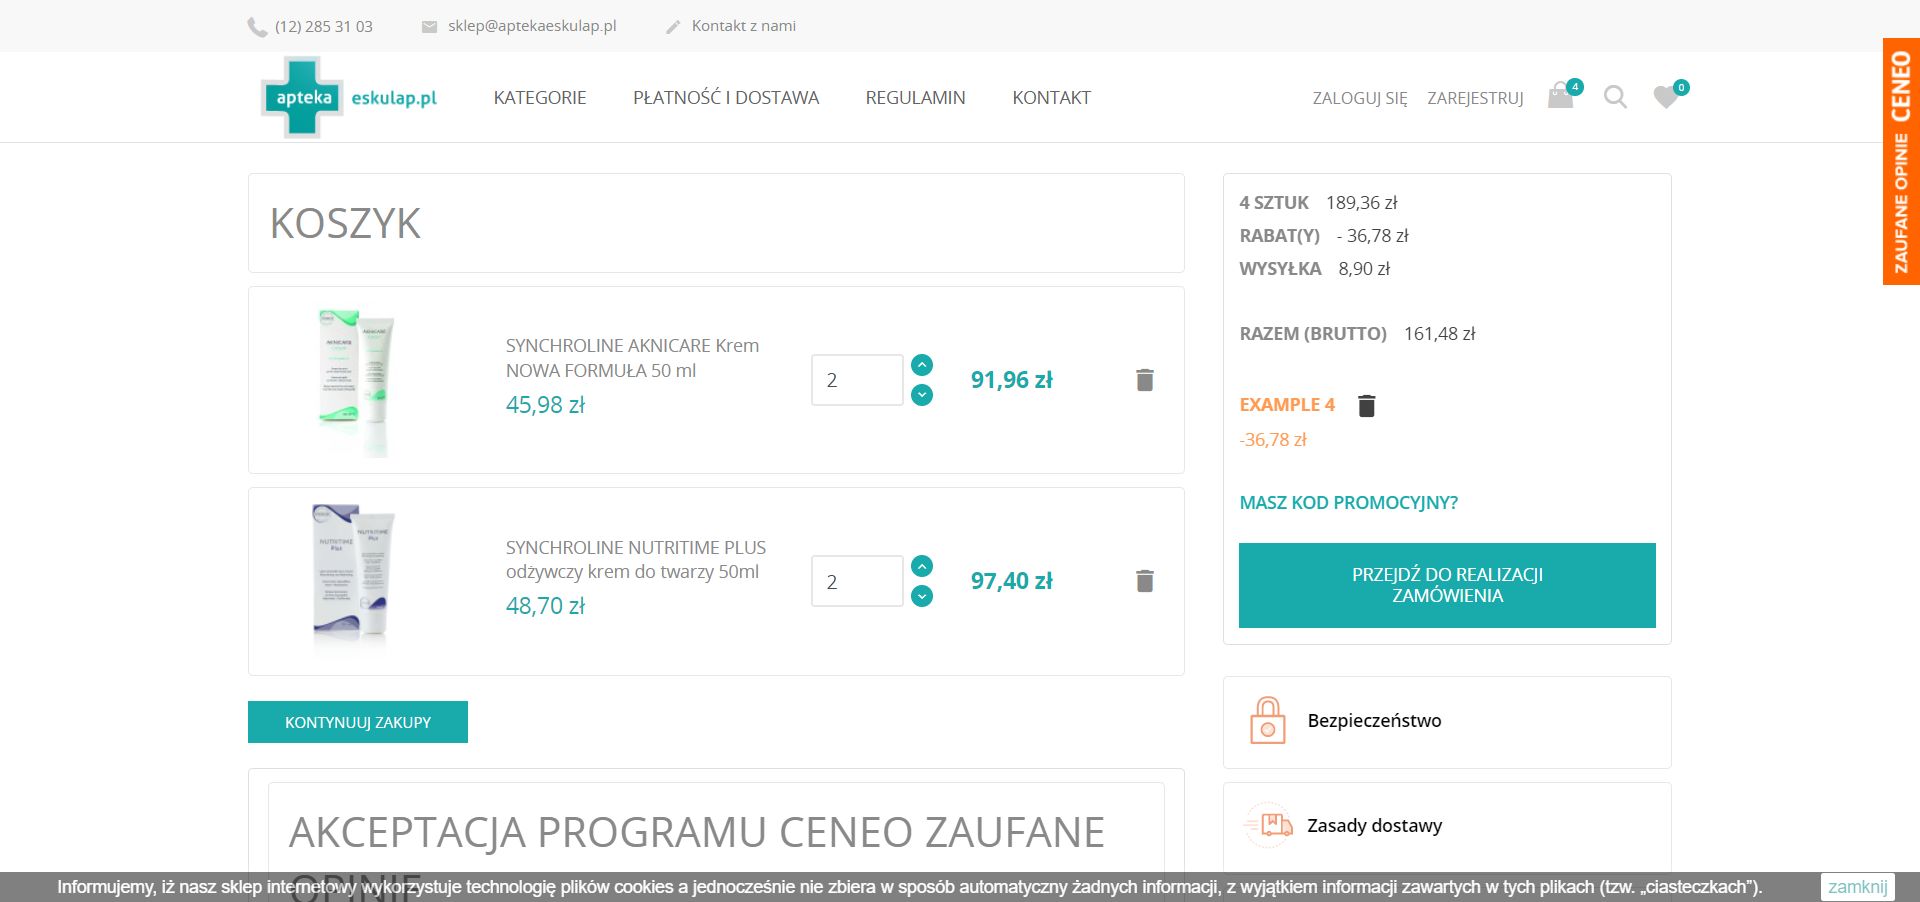This screenshot has height=902, width=1920.
Task: Delete SYNCHROLINE NUTRITIME PLUS from the cart
Action: pyautogui.click(x=1145, y=581)
